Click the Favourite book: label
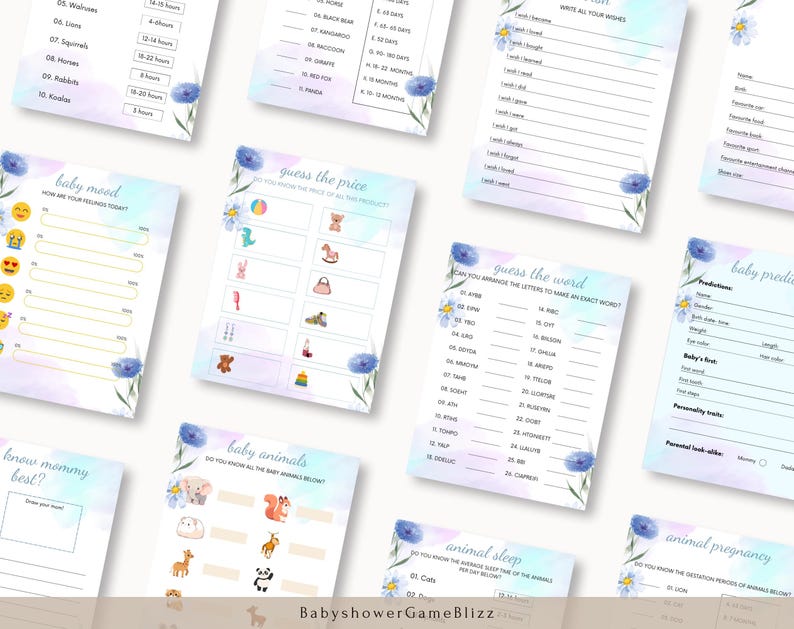This screenshot has width=794, height=629. pyautogui.click(x=744, y=133)
